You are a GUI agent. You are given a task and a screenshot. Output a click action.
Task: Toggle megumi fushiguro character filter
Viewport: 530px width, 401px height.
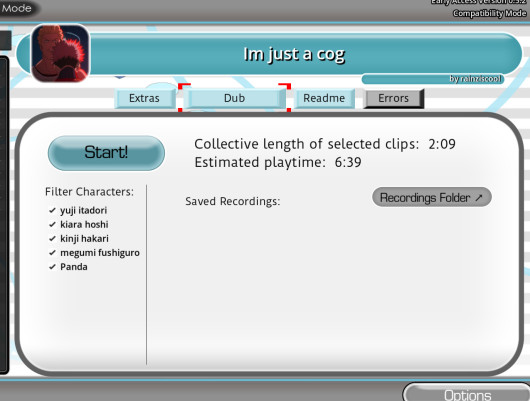point(94,253)
